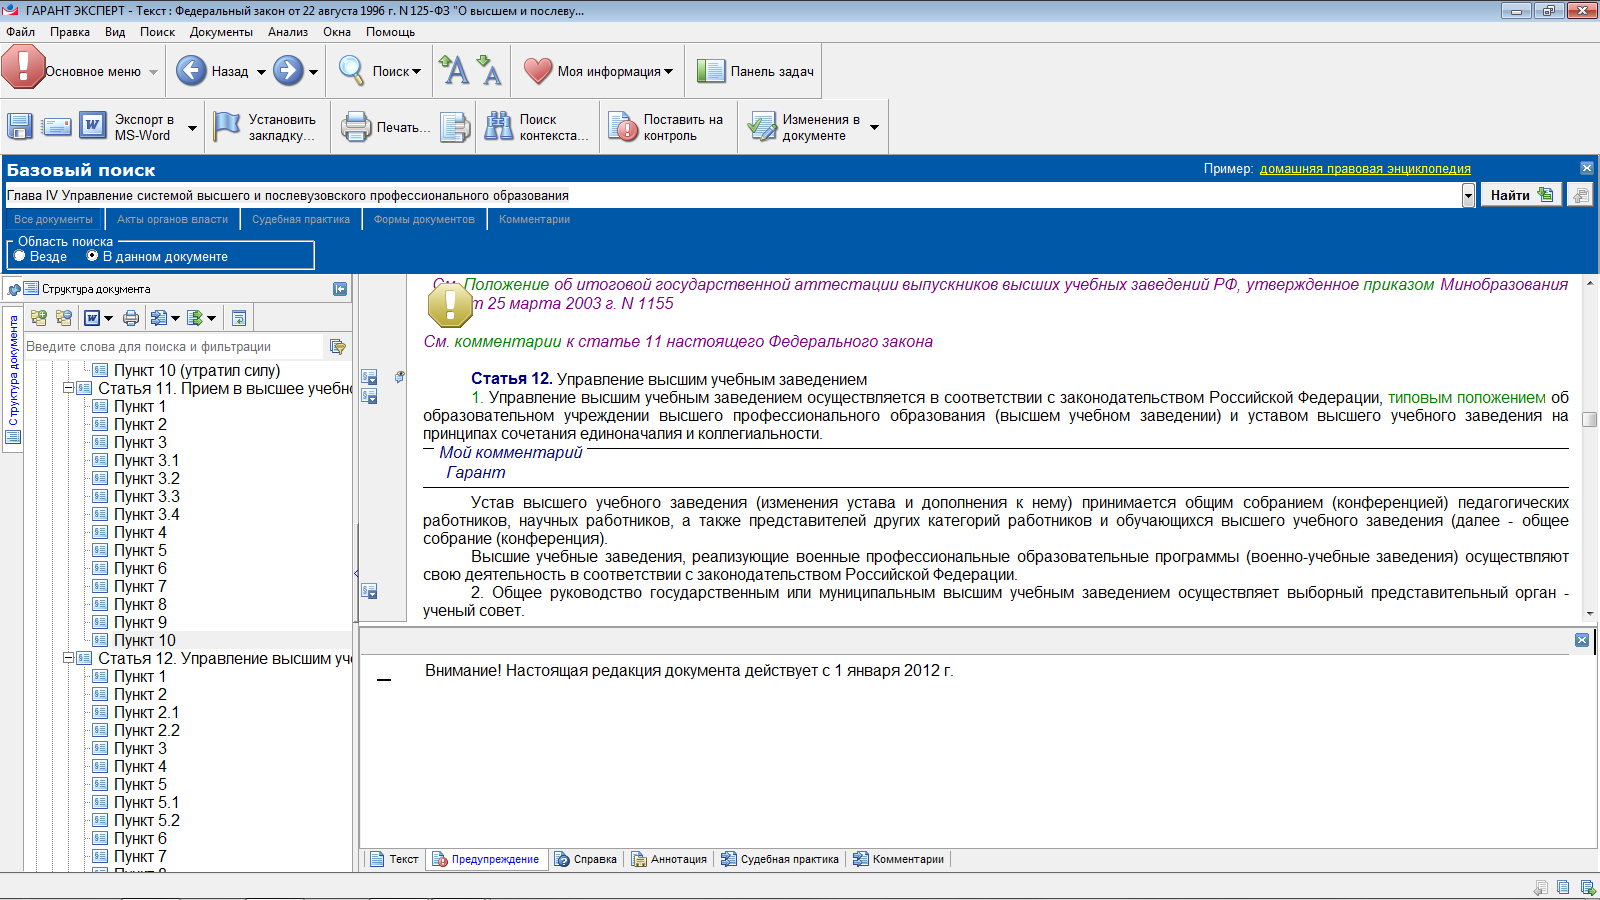Switch to the Текст tab
Screen dimensions: 1600x900
(x=394, y=859)
